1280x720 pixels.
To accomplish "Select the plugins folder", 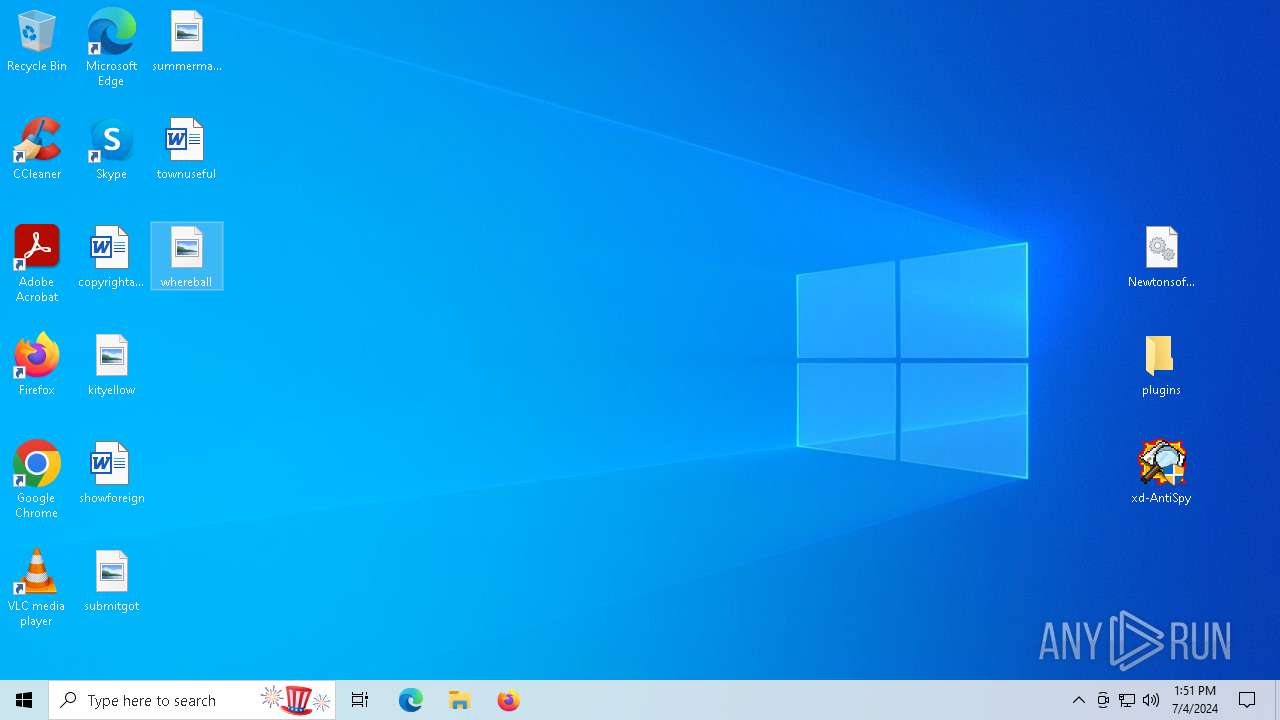I will point(1161,366).
